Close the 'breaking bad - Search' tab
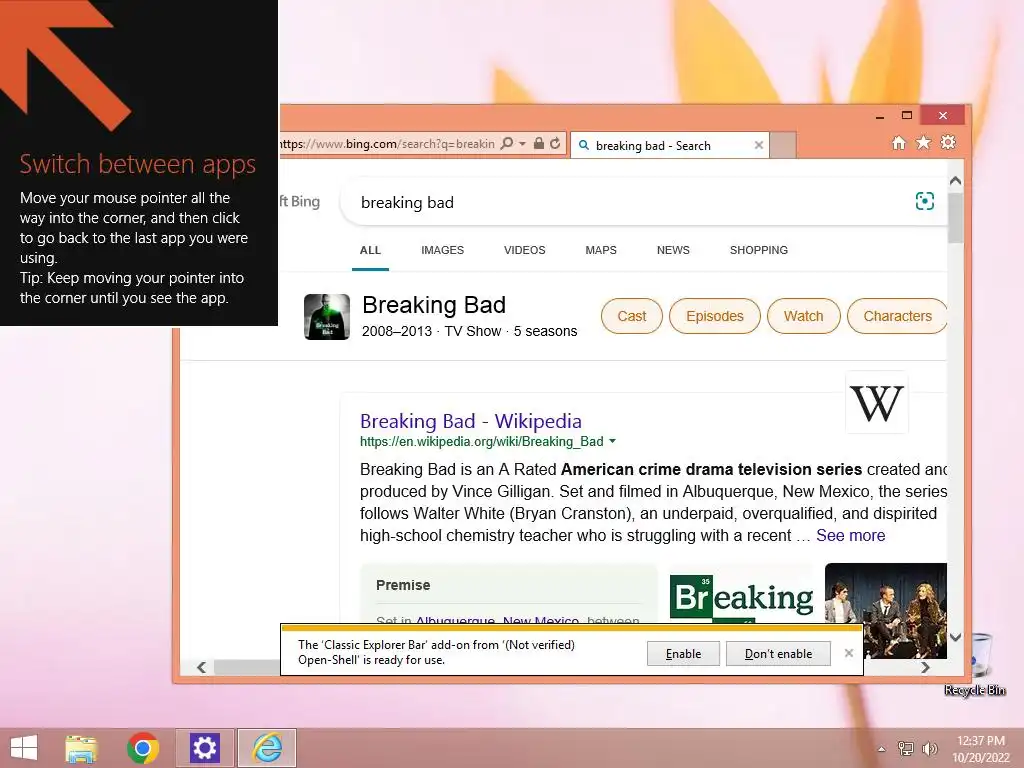 [x=758, y=145]
